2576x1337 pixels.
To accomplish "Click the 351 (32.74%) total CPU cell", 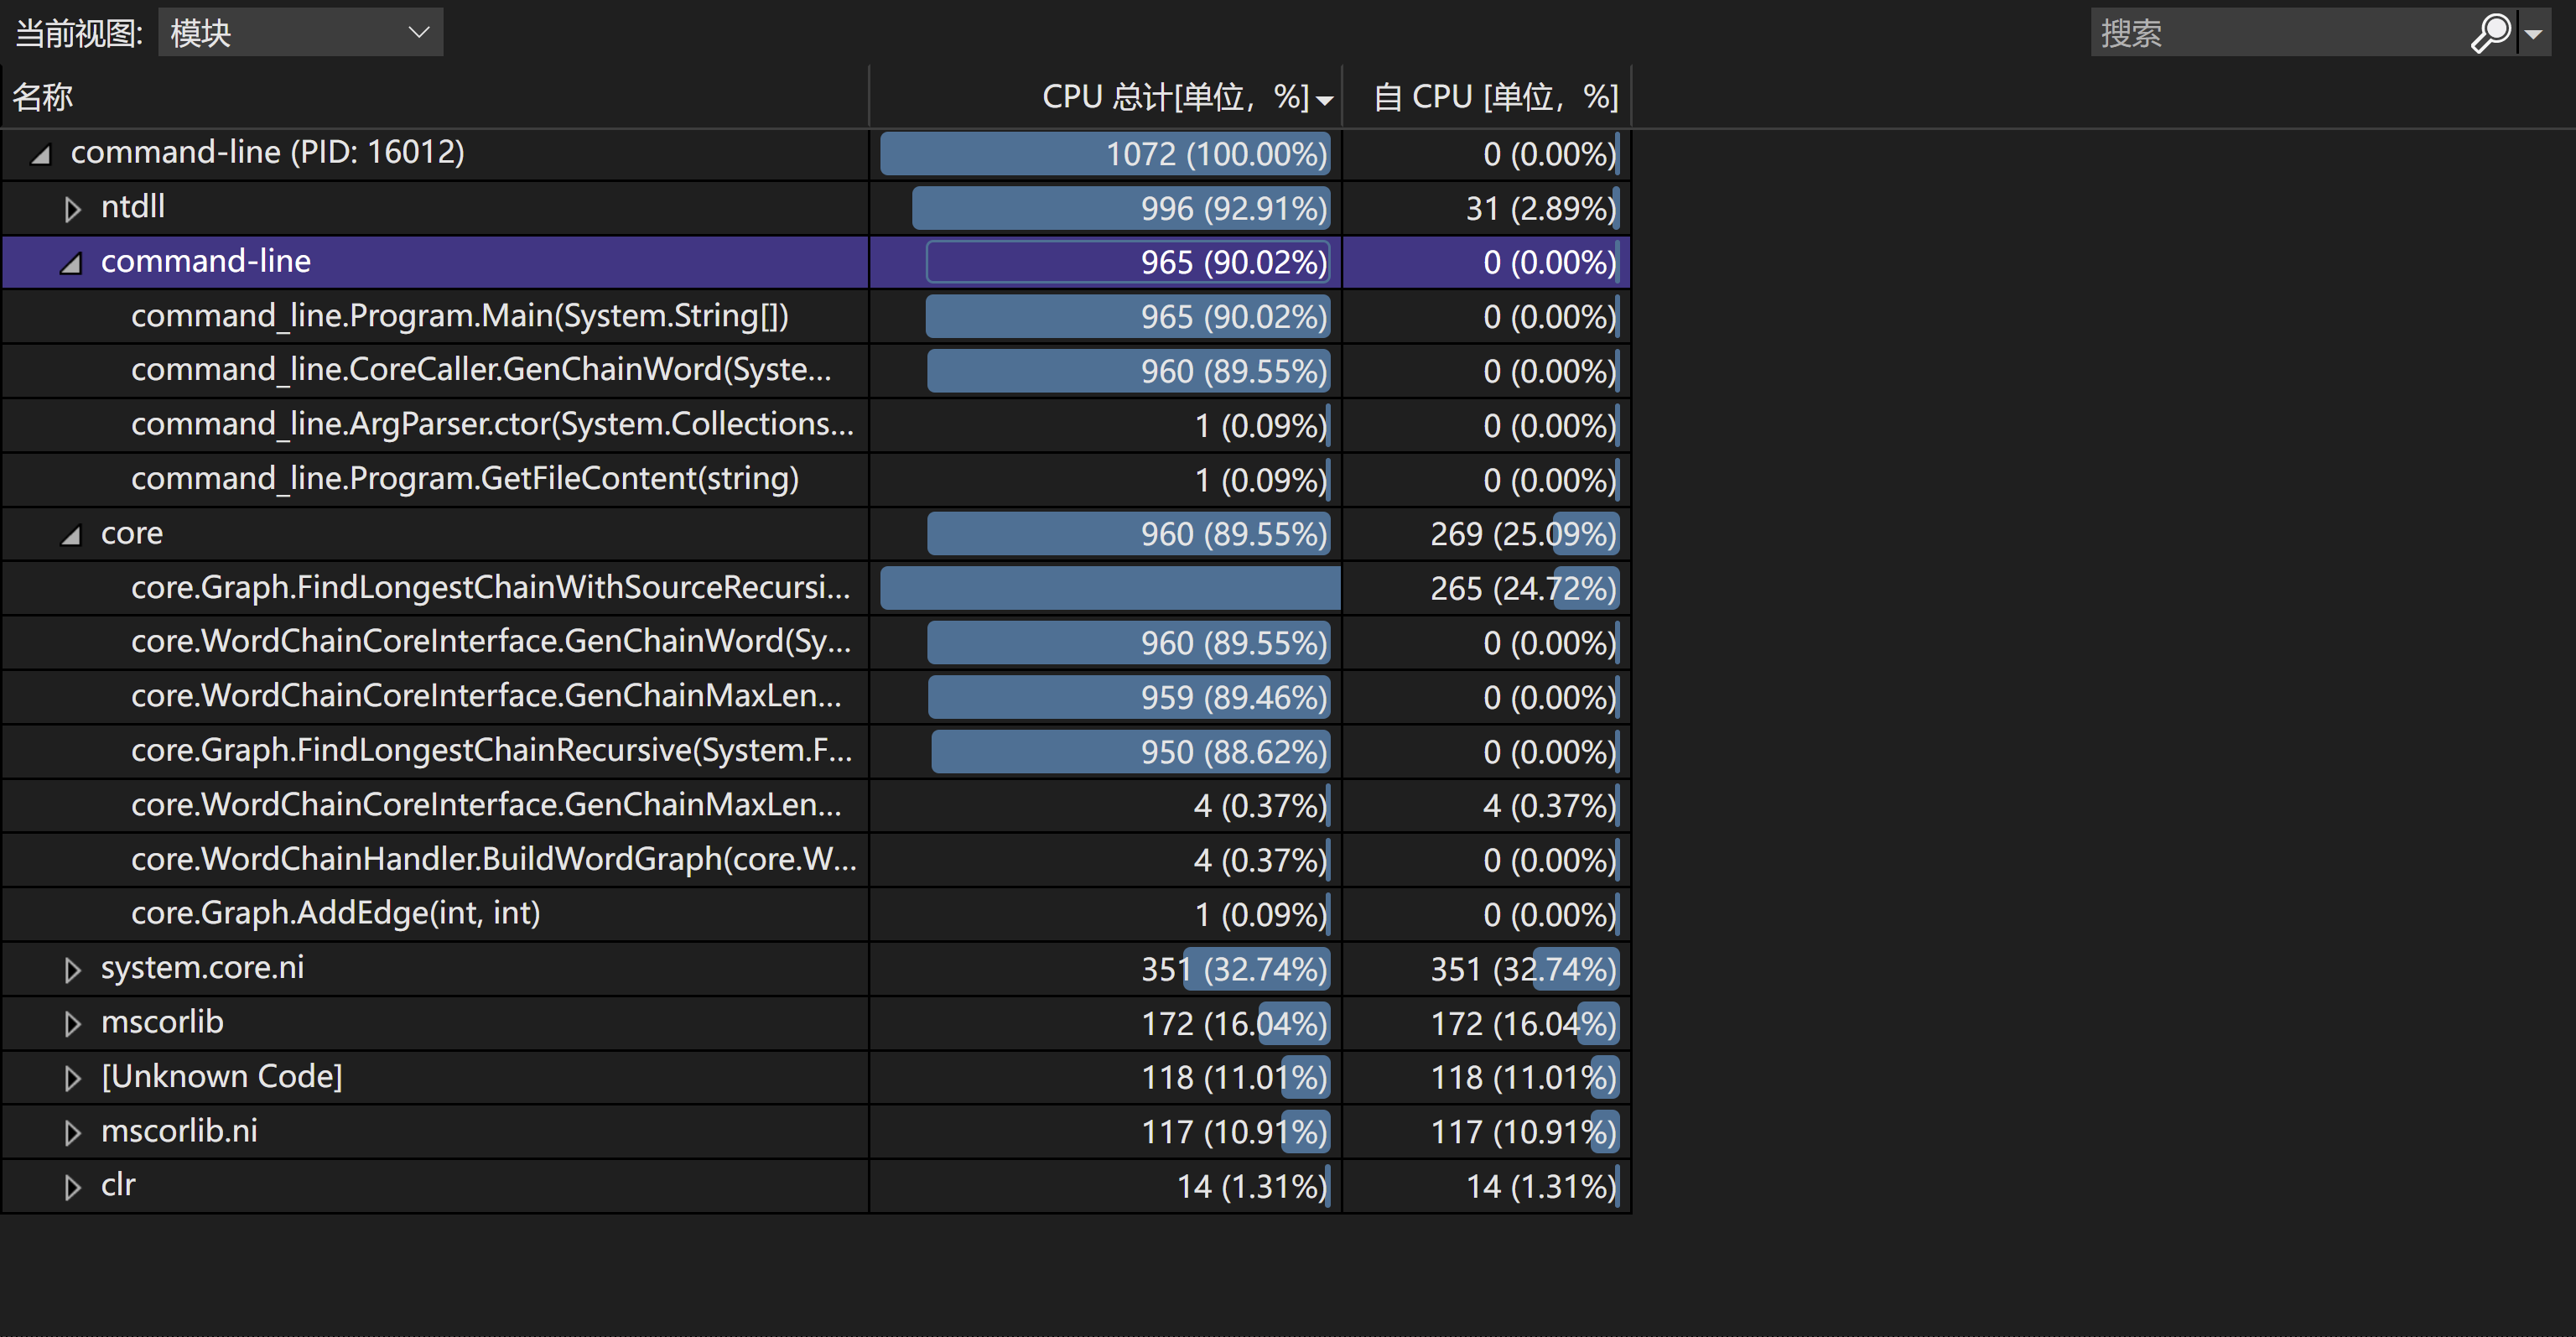I will coord(1105,969).
